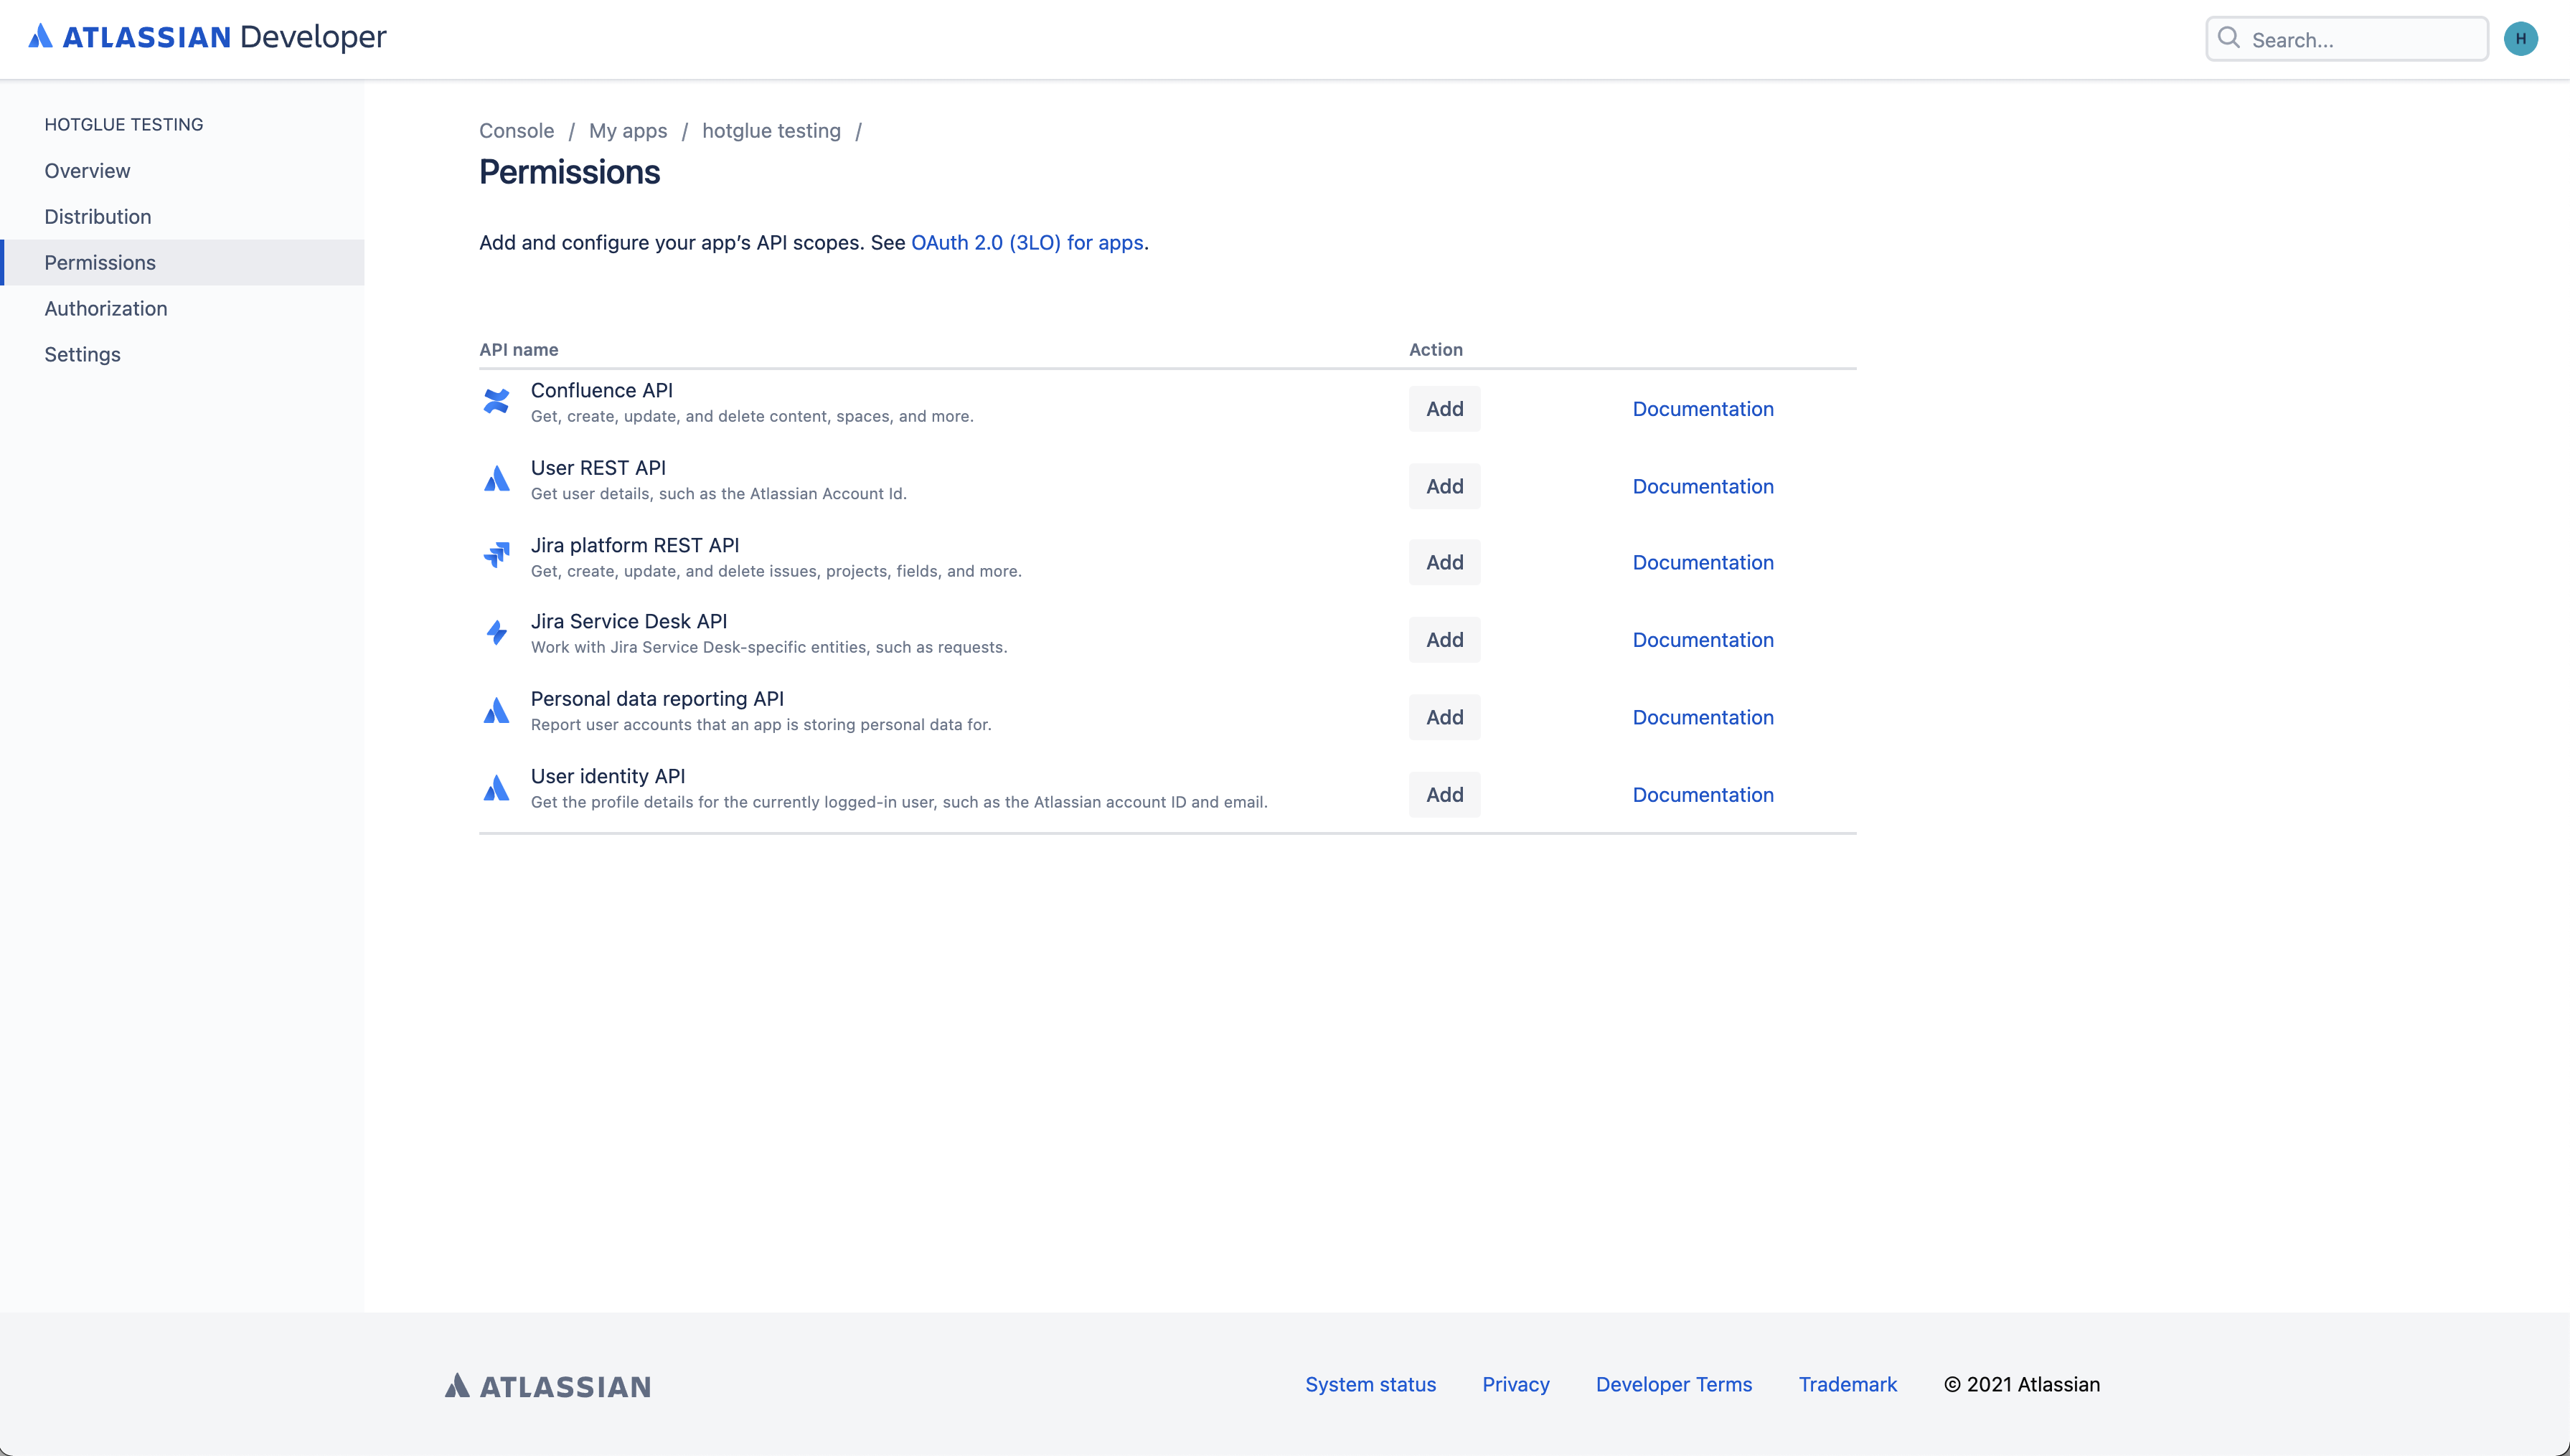Open the user avatar profile menu
The width and height of the screenshot is (2570, 1456).
pyautogui.click(x=2520, y=39)
